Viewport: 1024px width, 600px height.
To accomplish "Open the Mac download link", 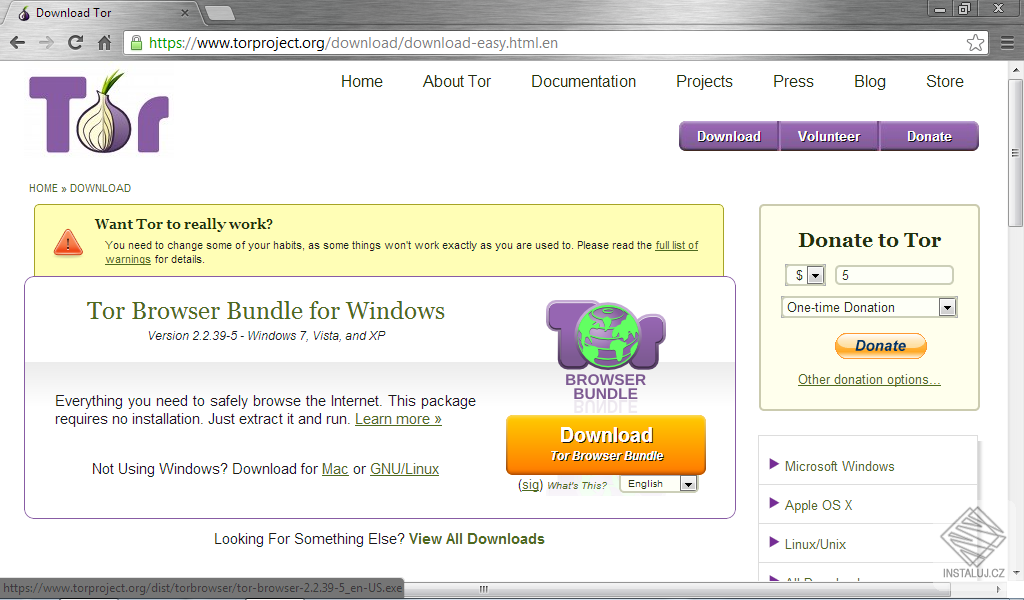I will point(335,469).
